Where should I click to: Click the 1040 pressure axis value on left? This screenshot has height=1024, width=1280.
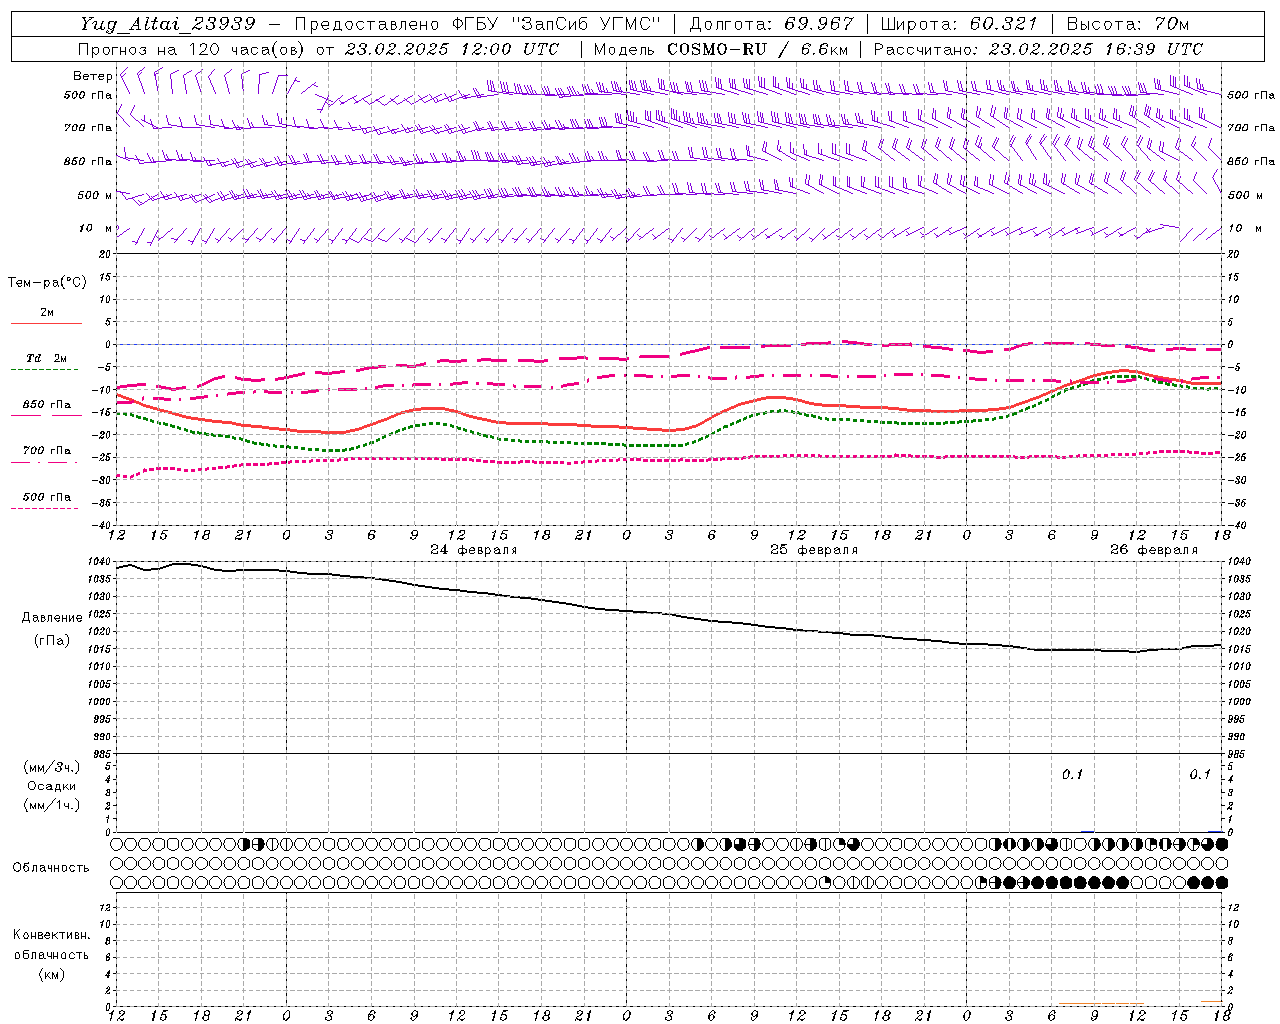pyautogui.click(x=101, y=562)
